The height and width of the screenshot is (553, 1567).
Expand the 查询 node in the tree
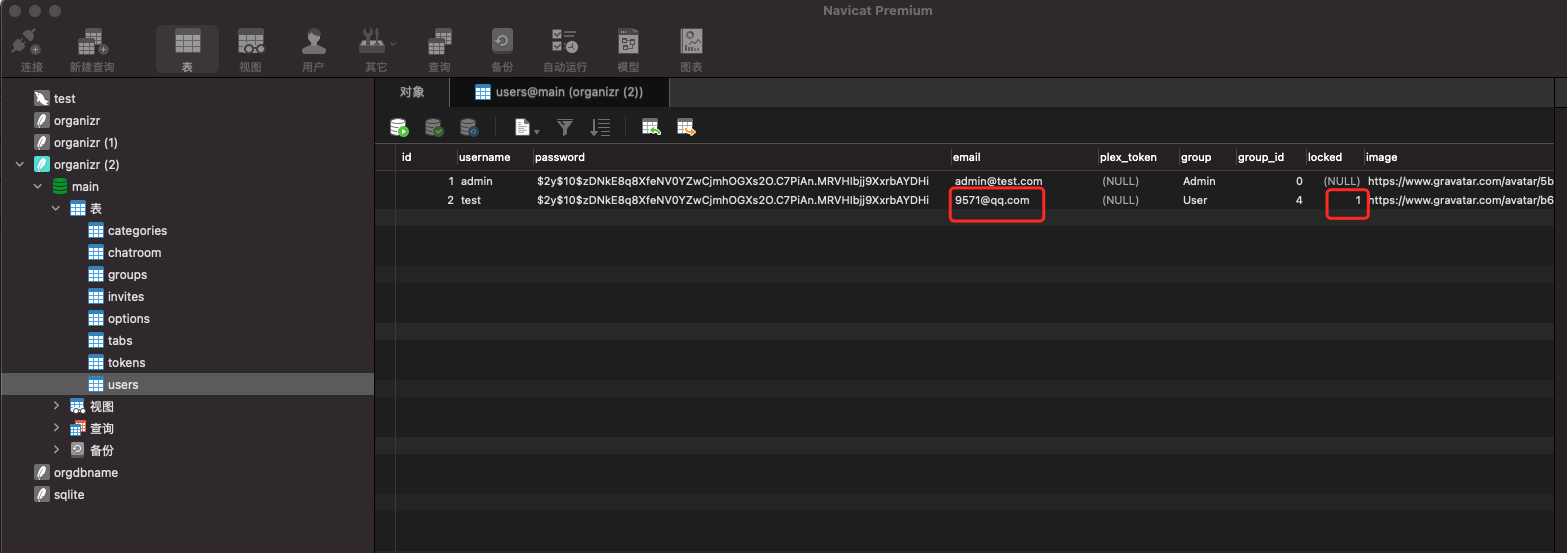(56, 428)
